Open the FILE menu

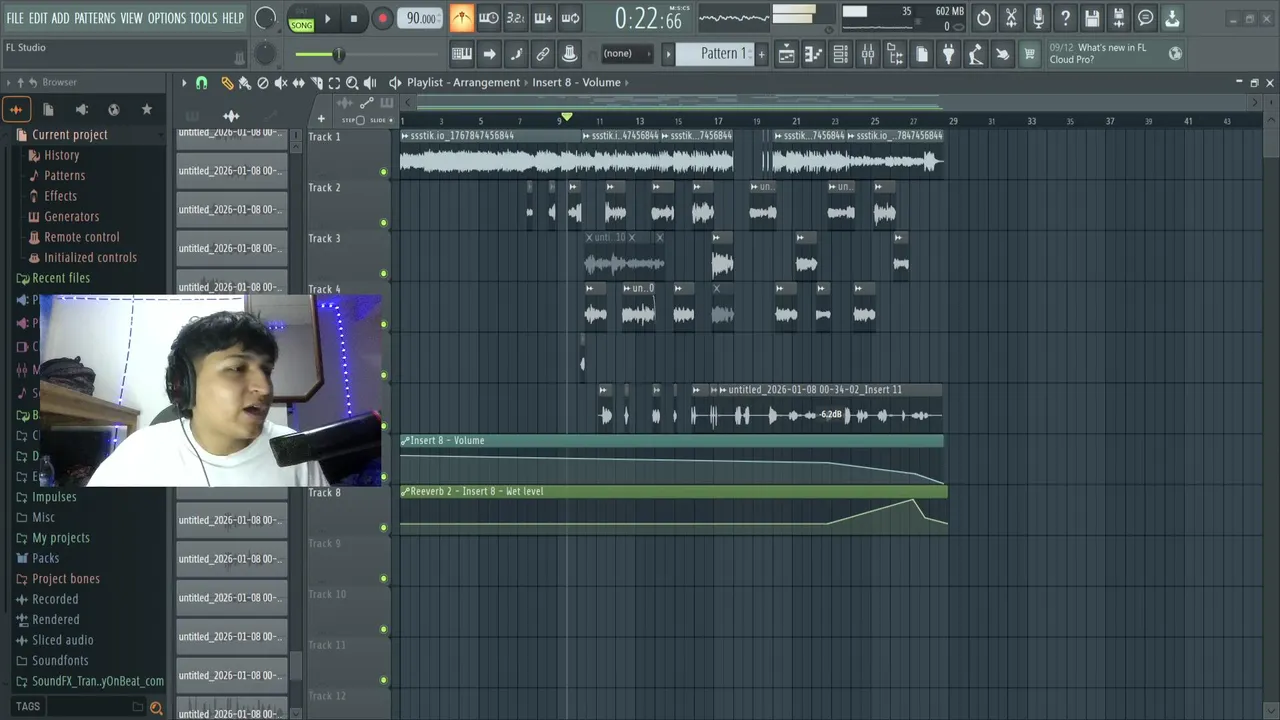(x=15, y=18)
